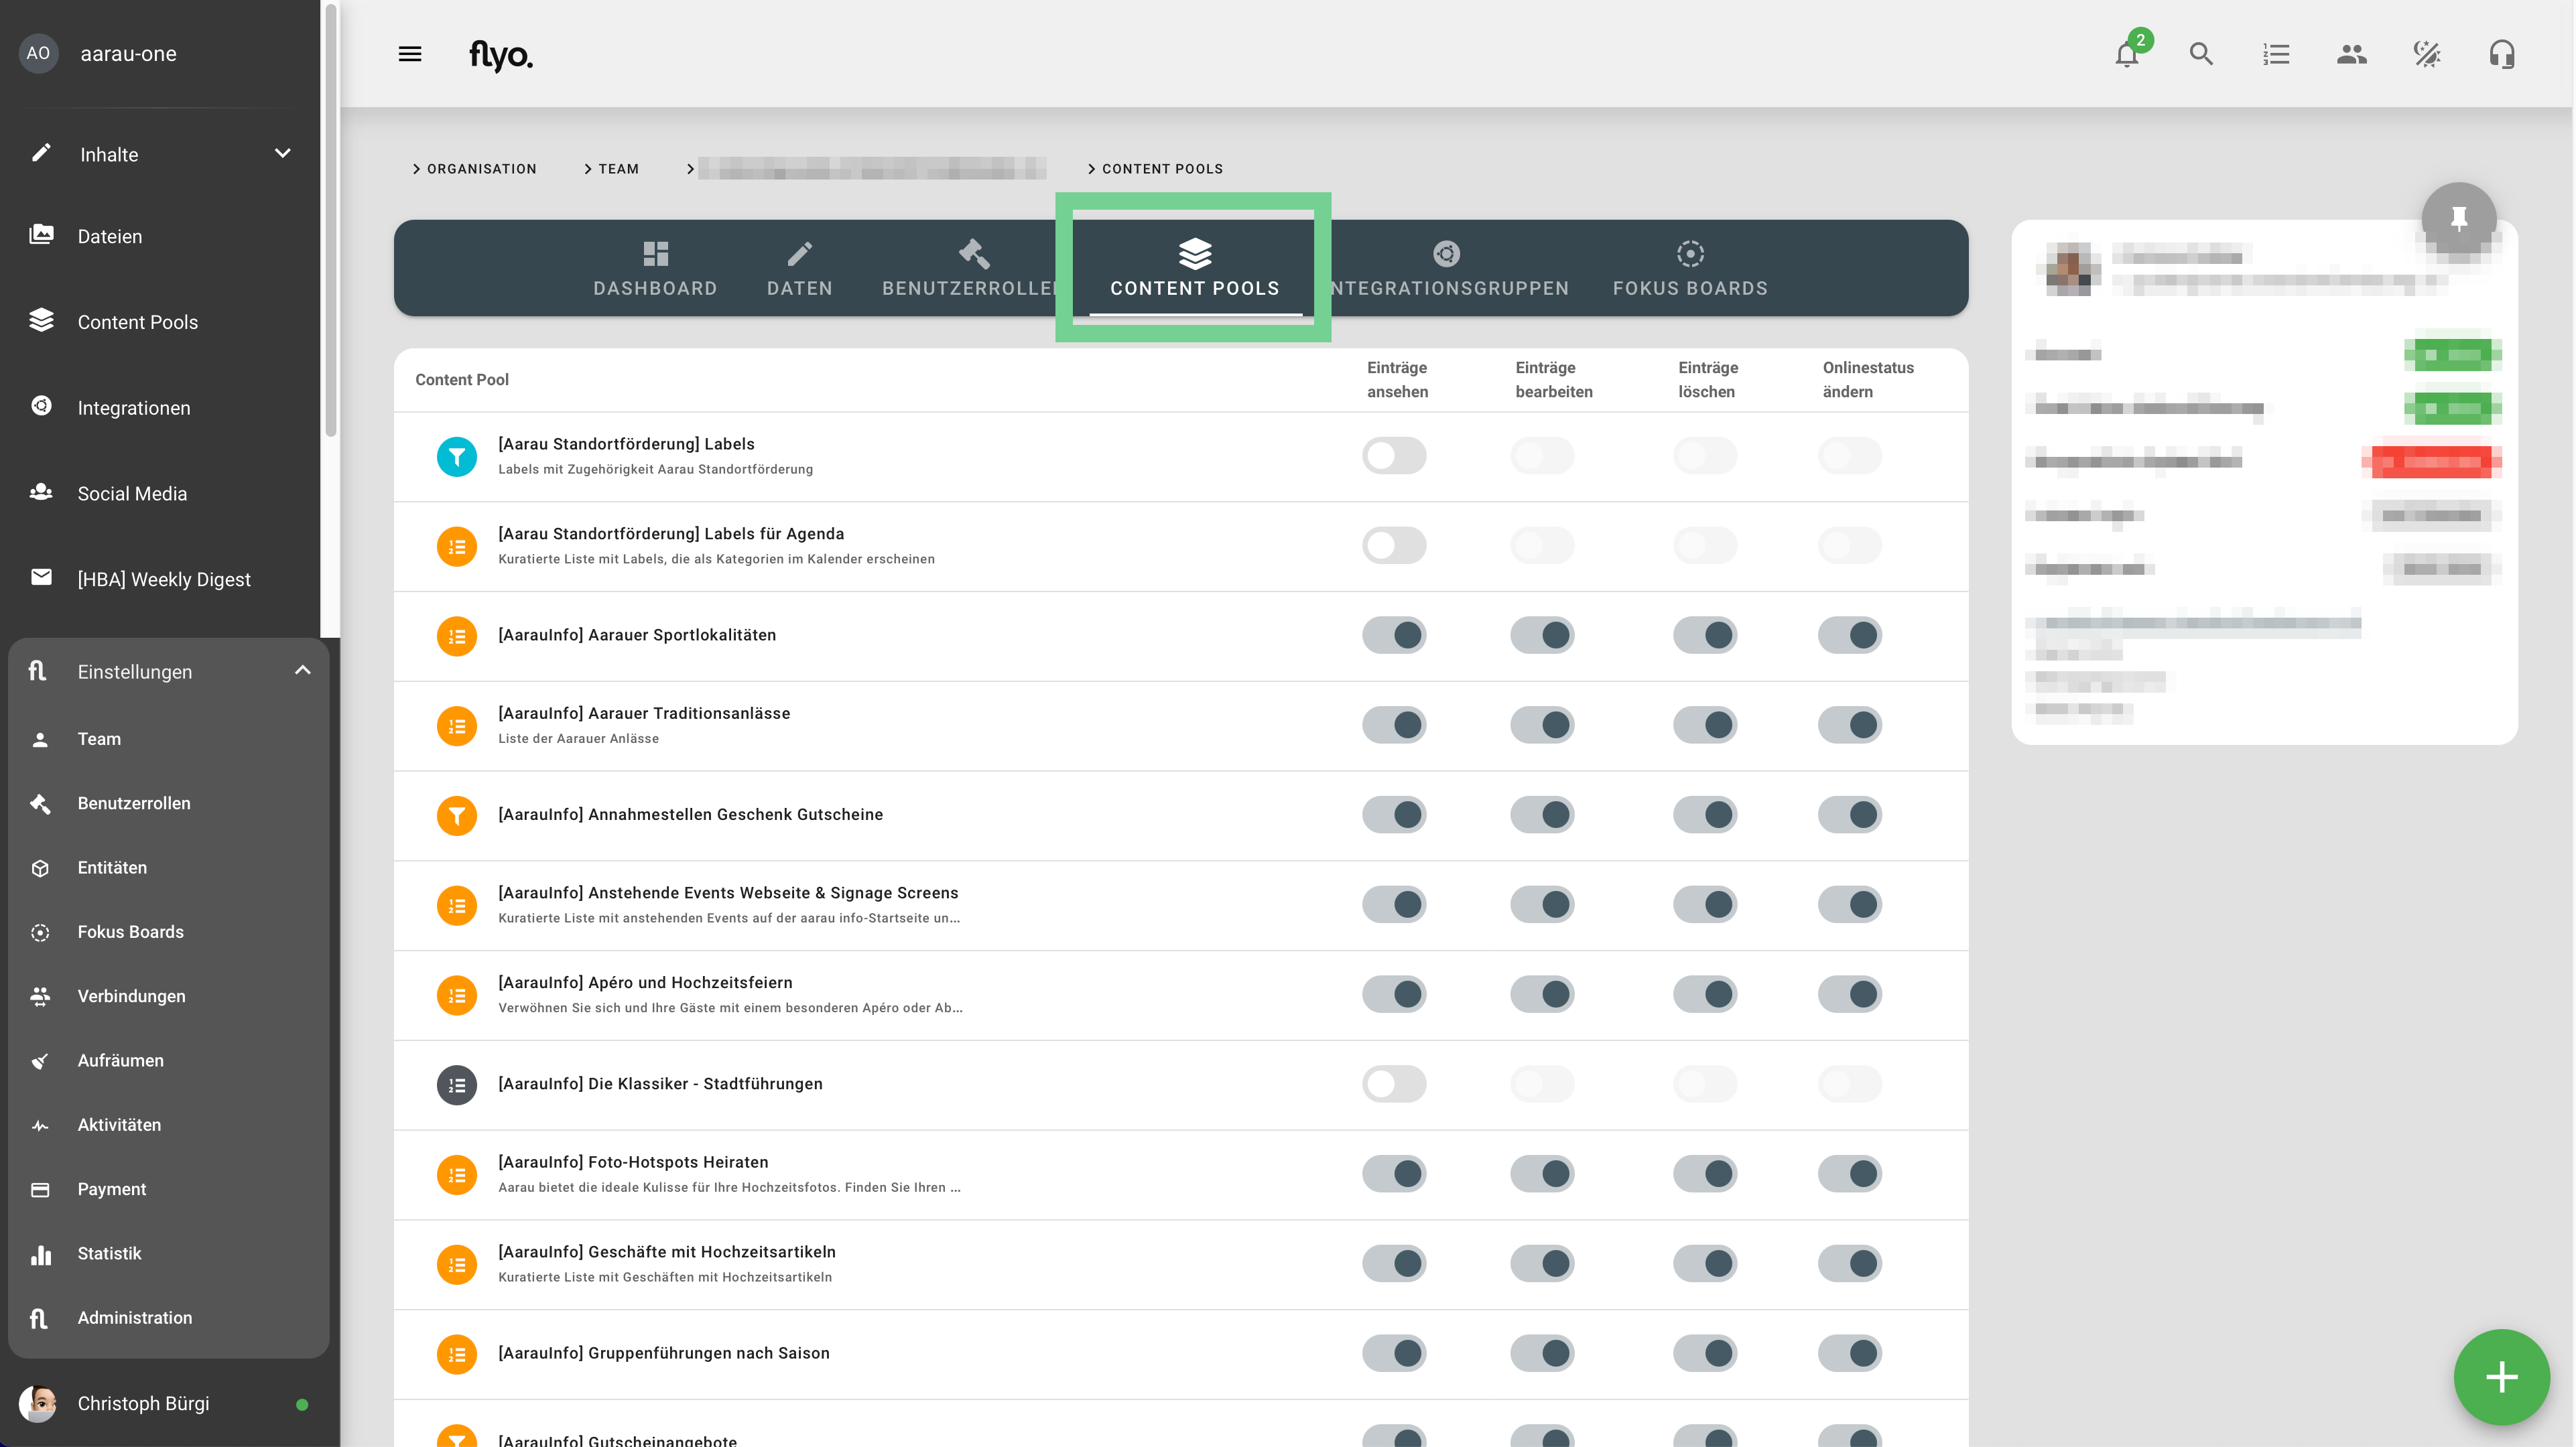The height and width of the screenshot is (1447, 2576).
Task: Open the numbered list icon in header
Action: click(x=2276, y=54)
